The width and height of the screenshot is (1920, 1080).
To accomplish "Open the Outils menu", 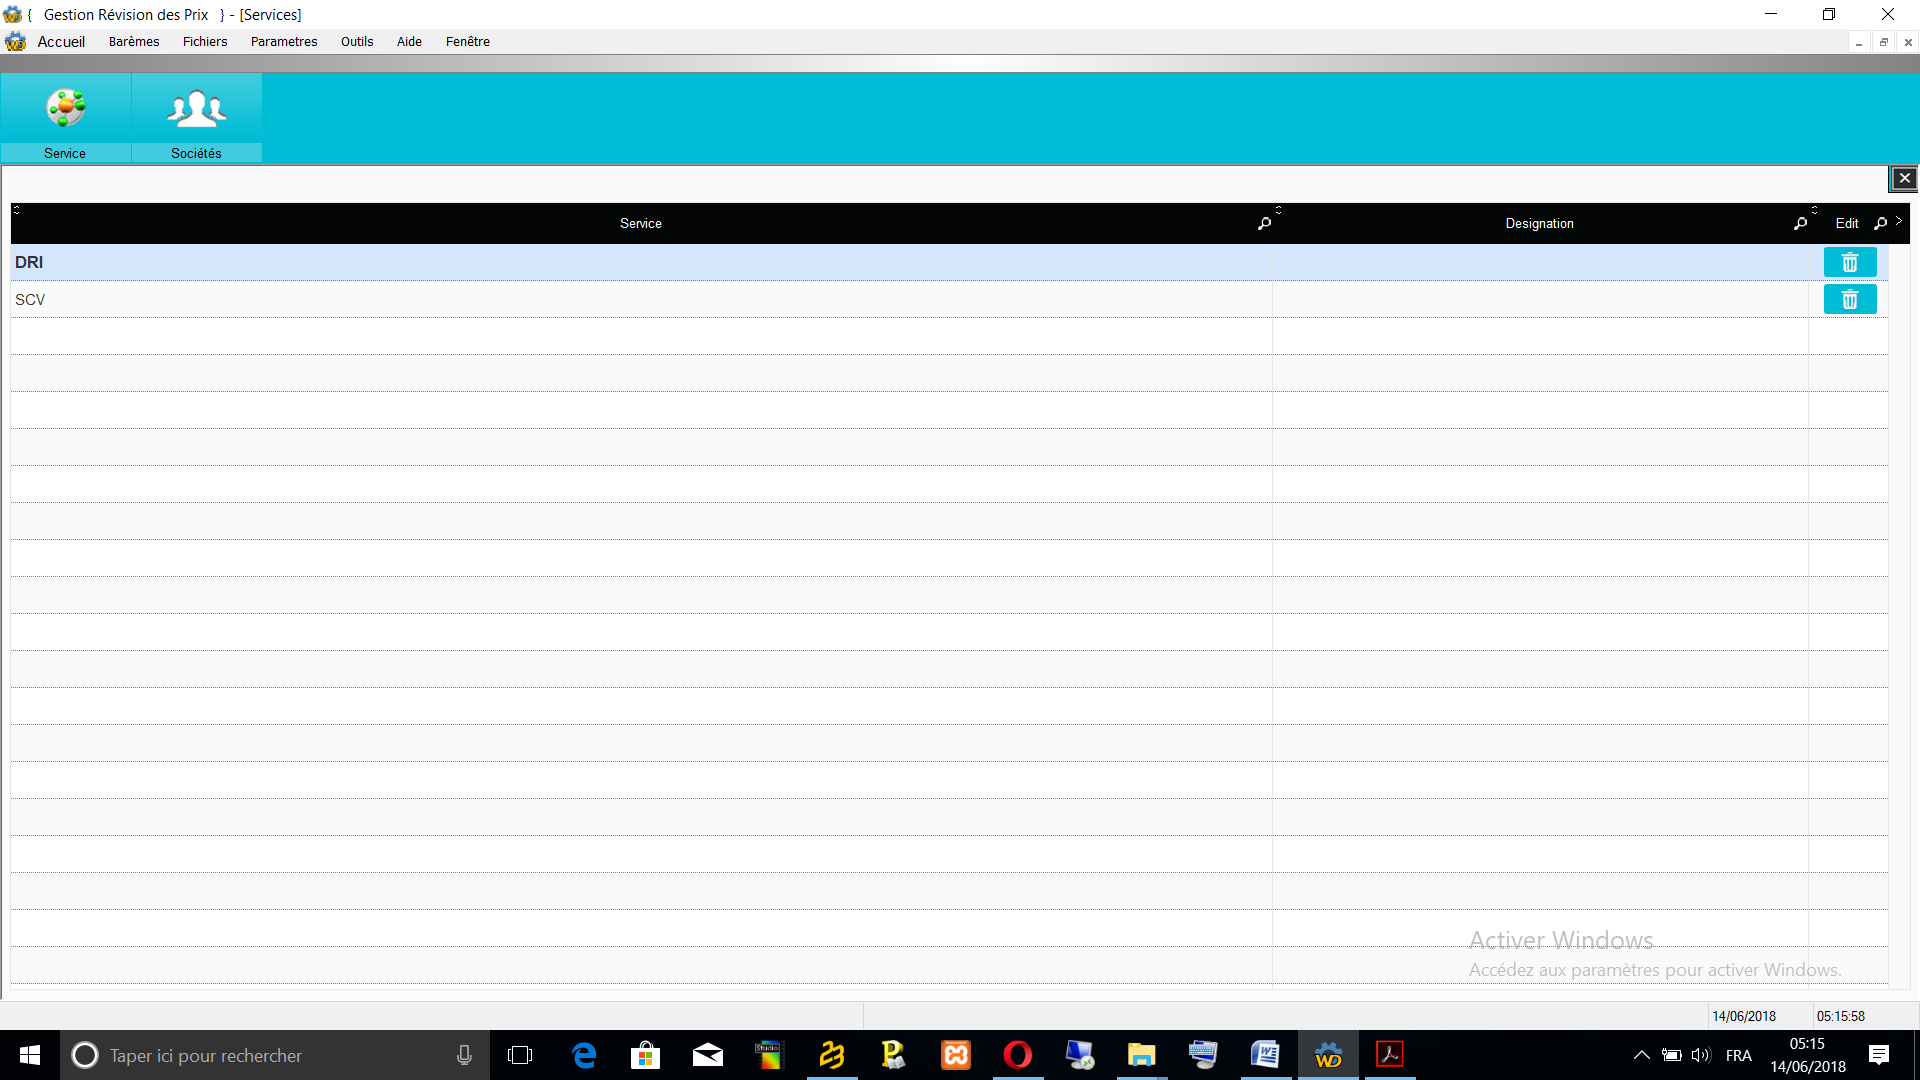I will (x=357, y=42).
